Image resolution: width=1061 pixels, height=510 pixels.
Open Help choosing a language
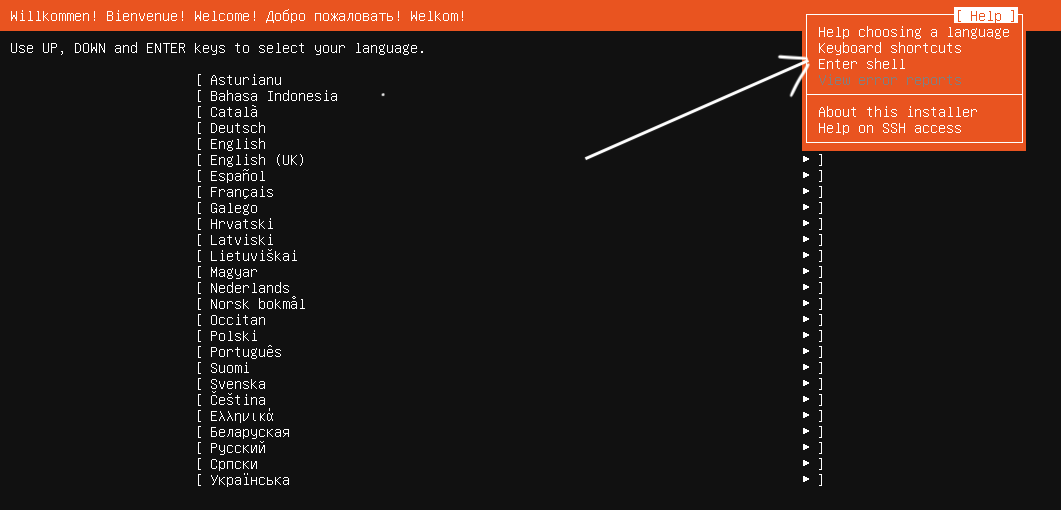913,32
